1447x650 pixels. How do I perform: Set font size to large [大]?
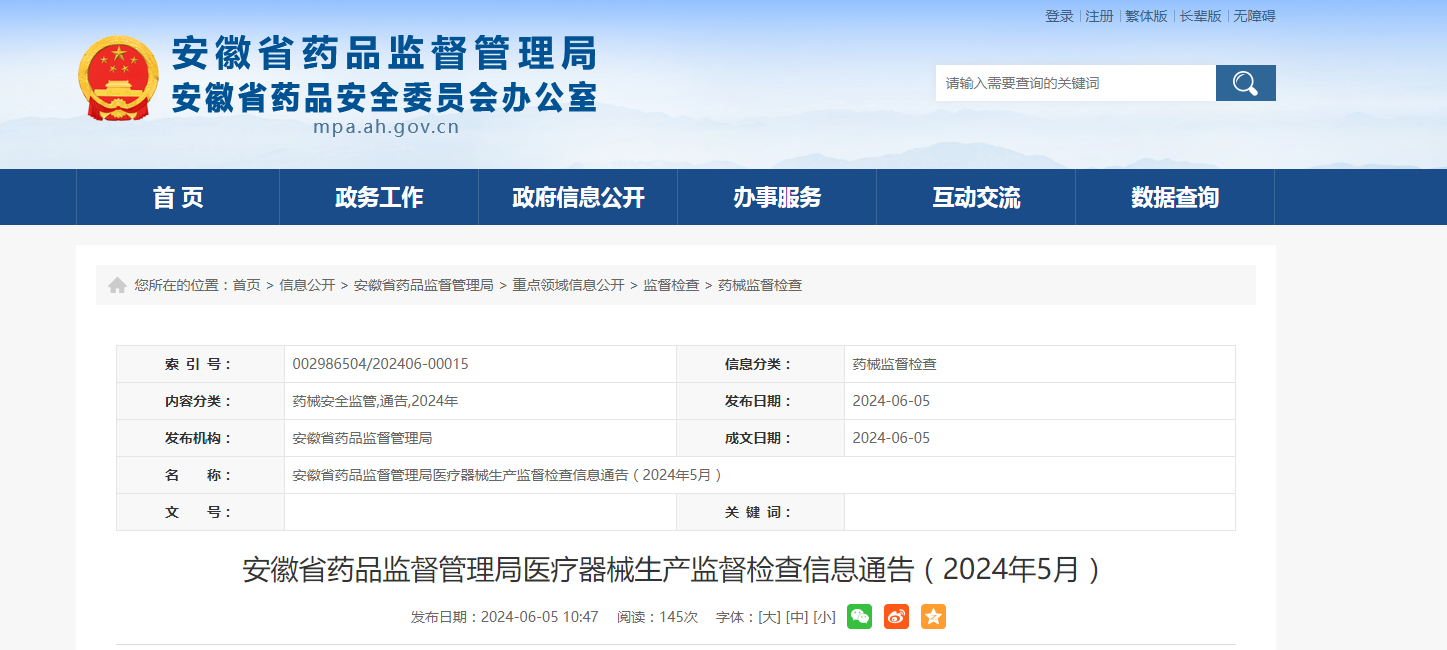(769, 617)
